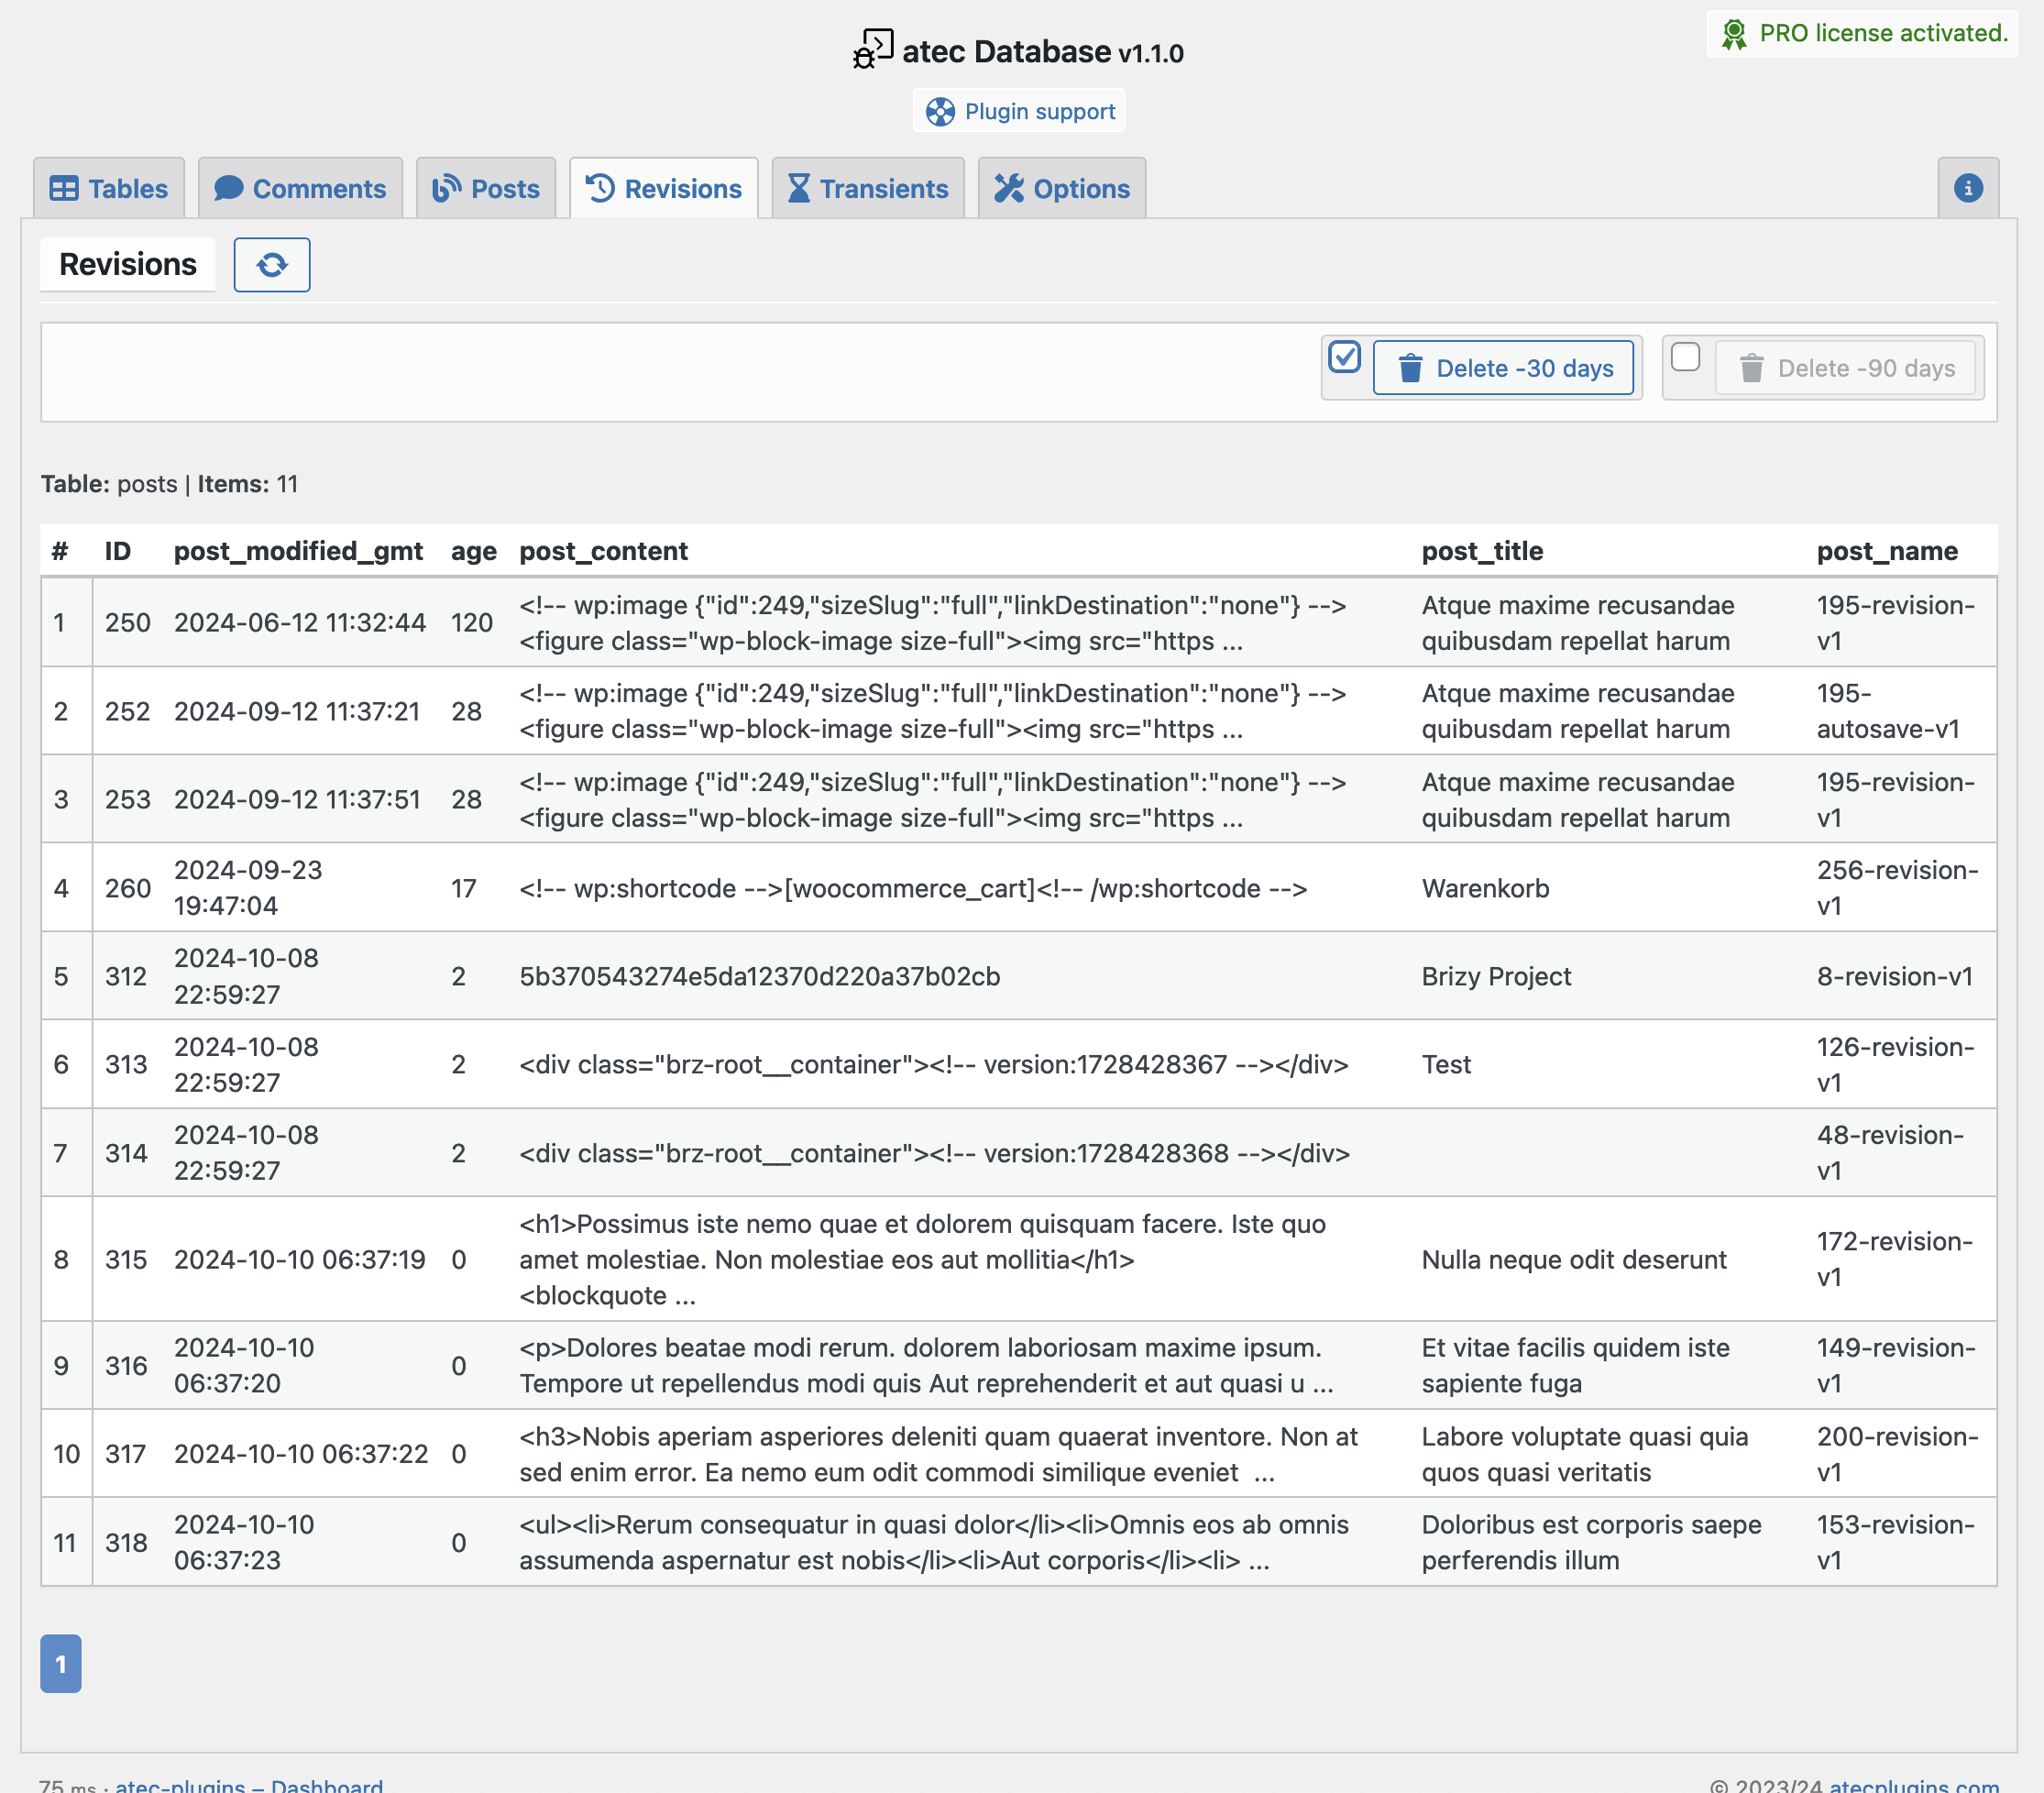
Task: Click the atec Database logo icon
Action: 873,49
